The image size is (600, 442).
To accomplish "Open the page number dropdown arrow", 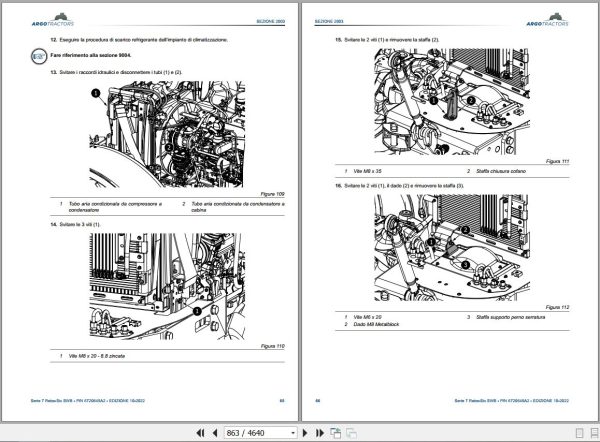I will point(293,433).
